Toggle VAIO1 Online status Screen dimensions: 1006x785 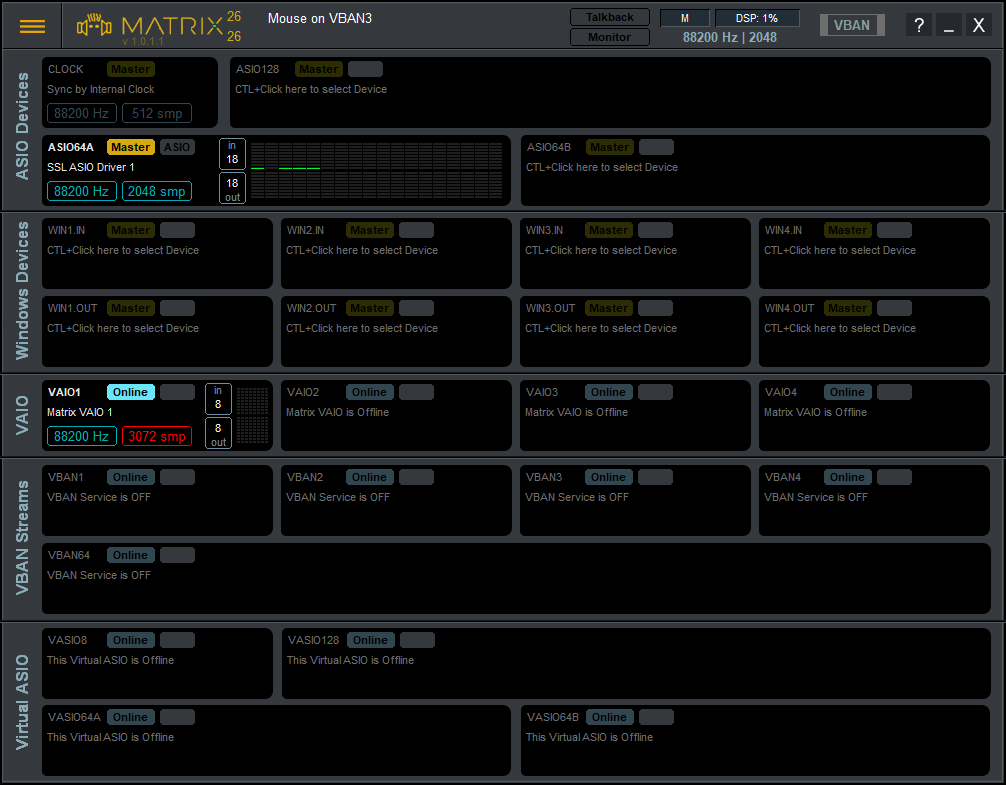131,391
